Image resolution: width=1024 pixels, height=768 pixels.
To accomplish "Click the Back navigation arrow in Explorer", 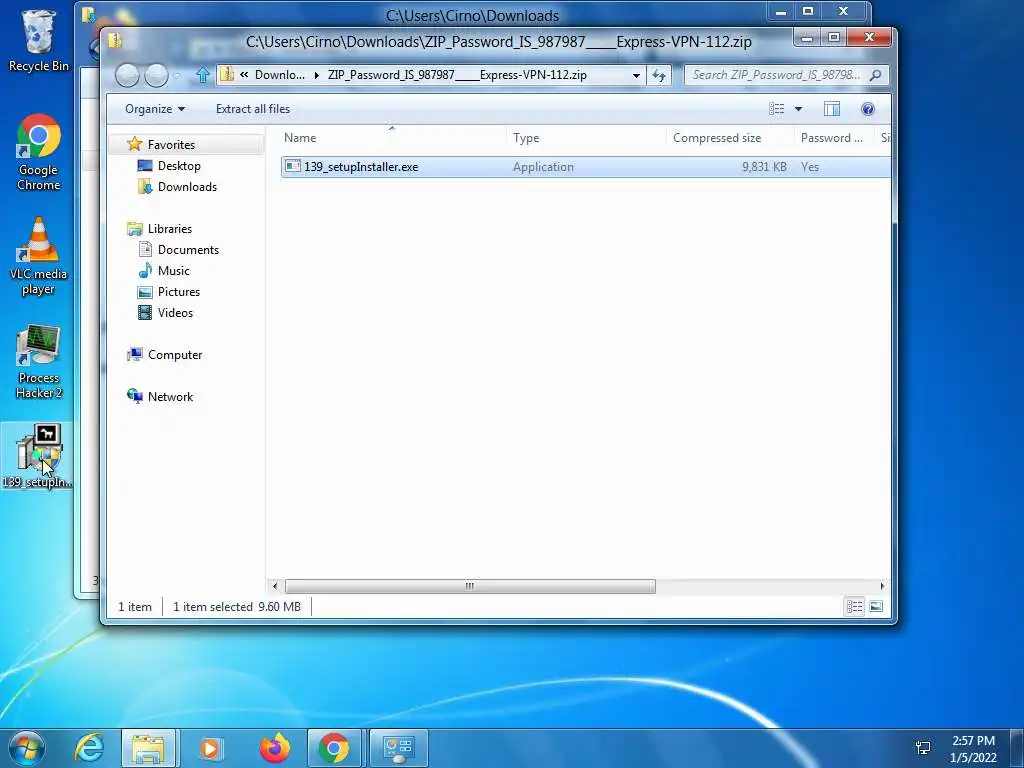I will click(127, 76).
